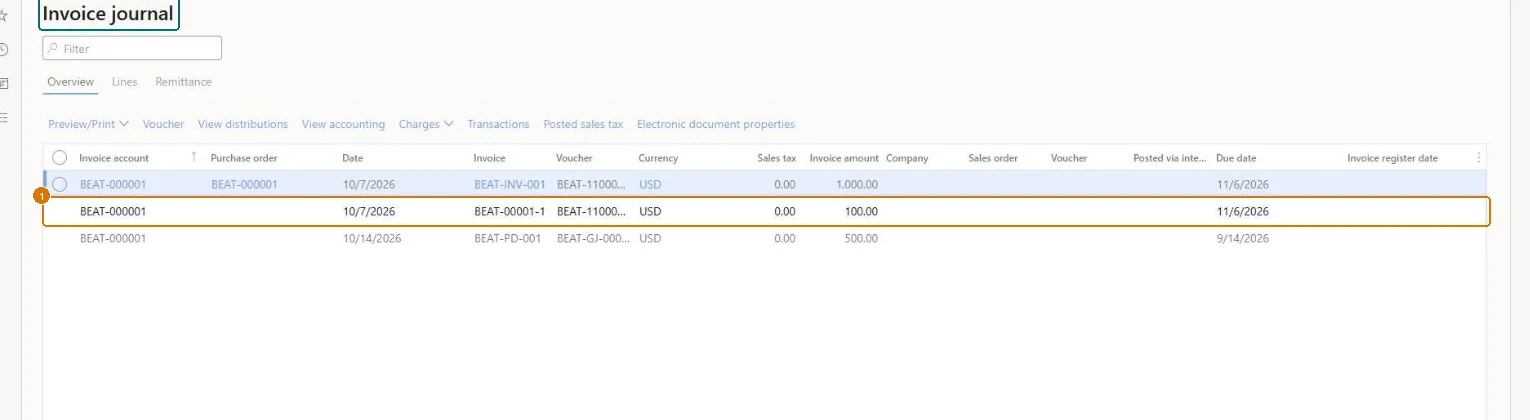The height and width of the screenshot is (420, 1530).
Task: Click invoice amount 100.00
Action: (862, 211)
